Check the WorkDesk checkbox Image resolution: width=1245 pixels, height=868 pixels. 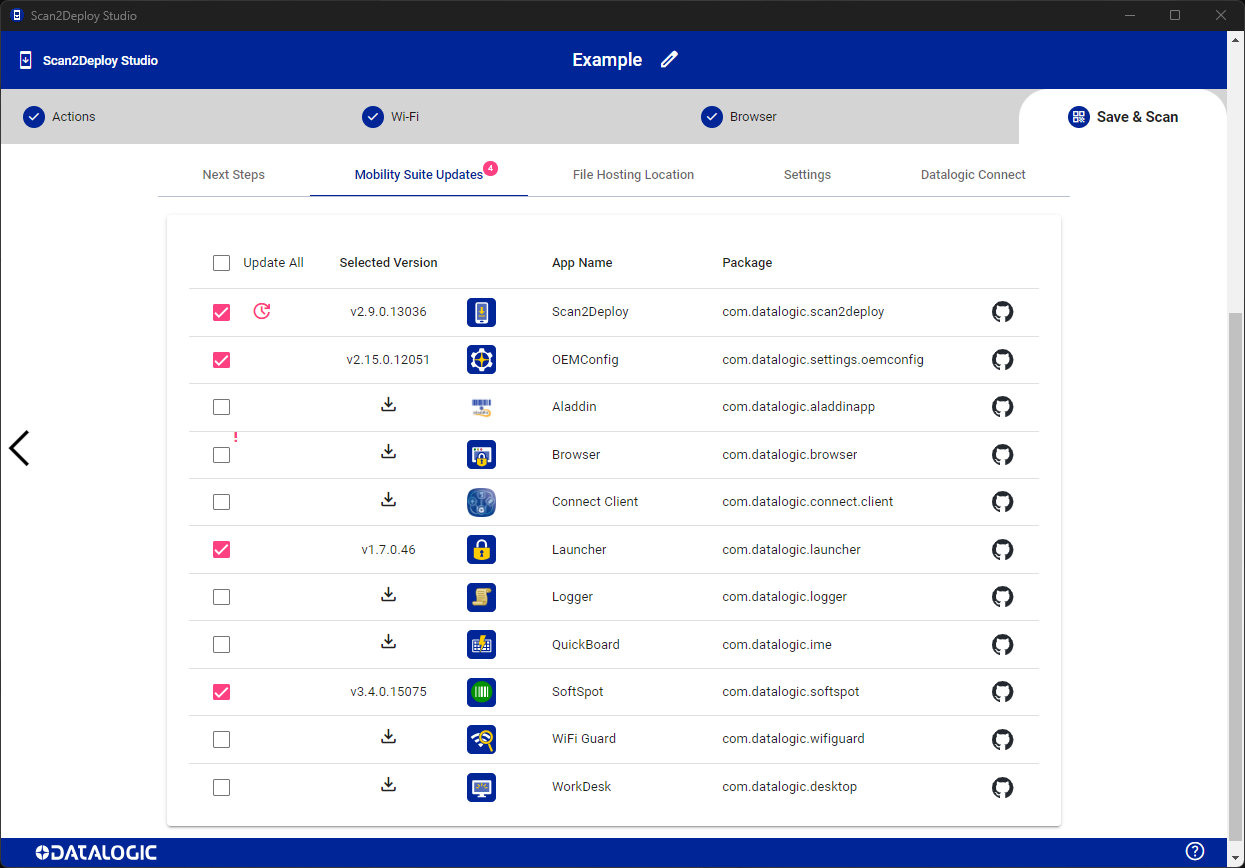coord(221,787)
